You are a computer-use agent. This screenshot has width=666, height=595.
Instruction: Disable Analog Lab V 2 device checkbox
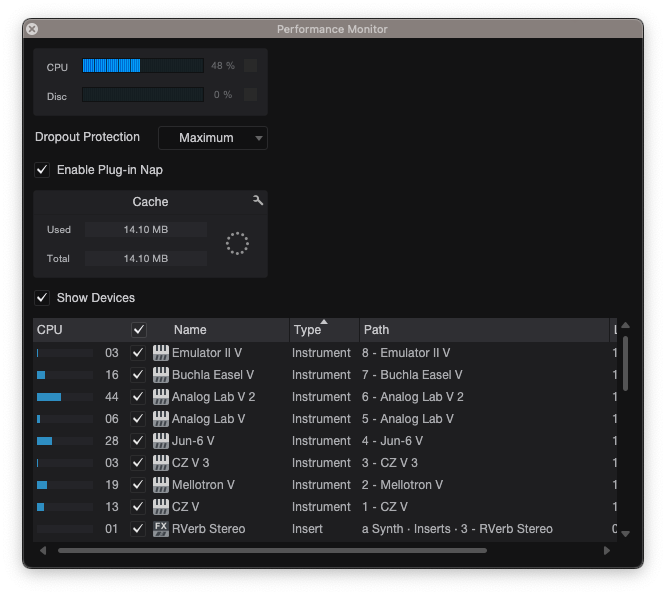[x=138, y=397]
